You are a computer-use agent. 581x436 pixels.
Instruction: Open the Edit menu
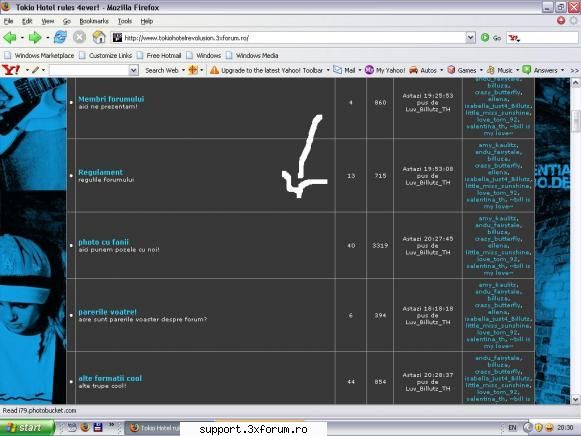point(27,21)
